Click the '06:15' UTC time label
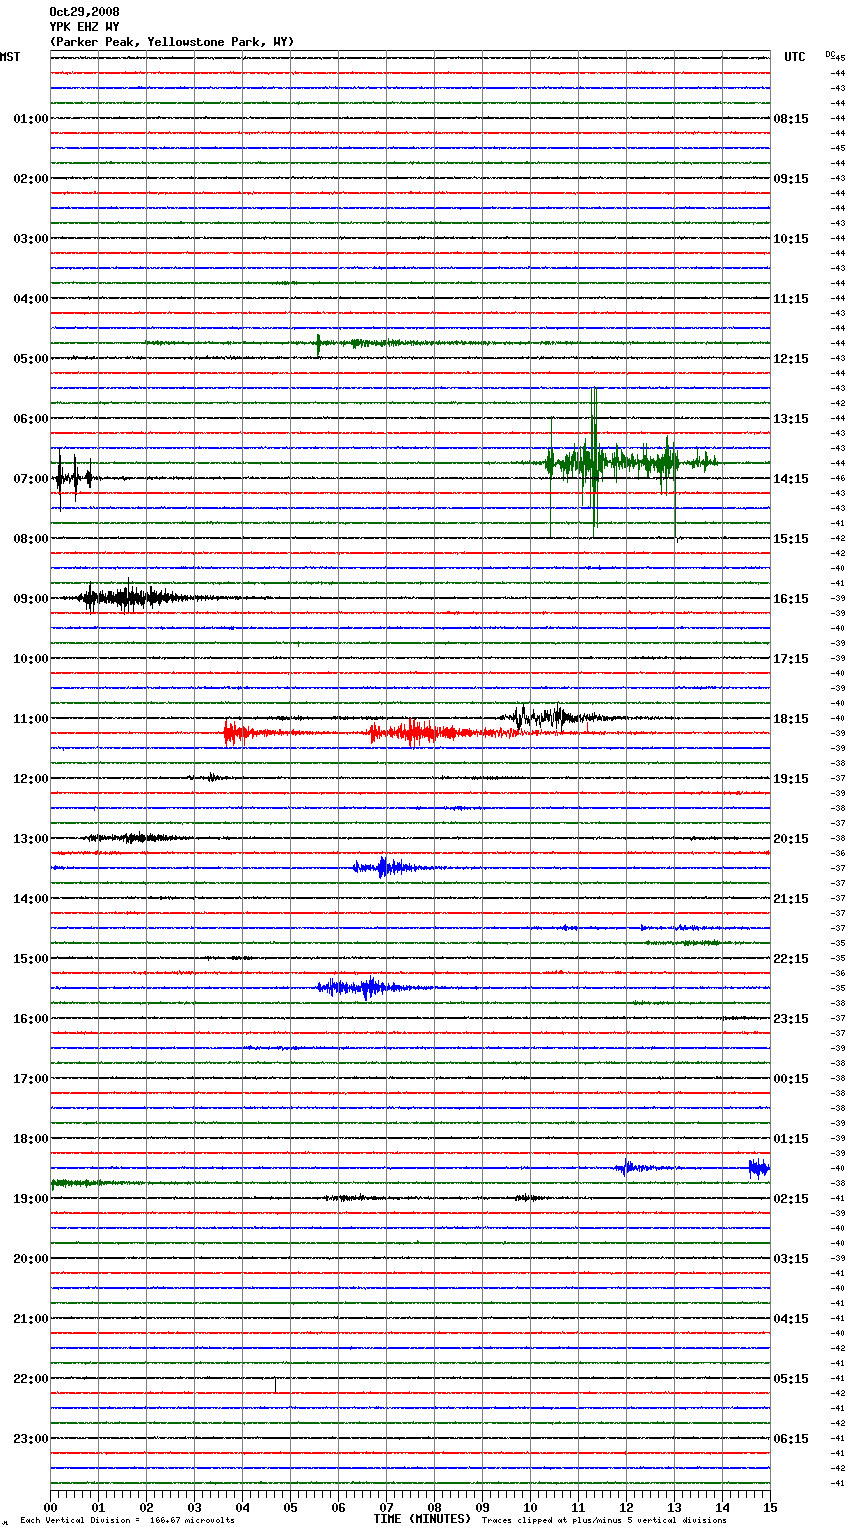The image size is (850, 1534). [x=791, y=1439]
